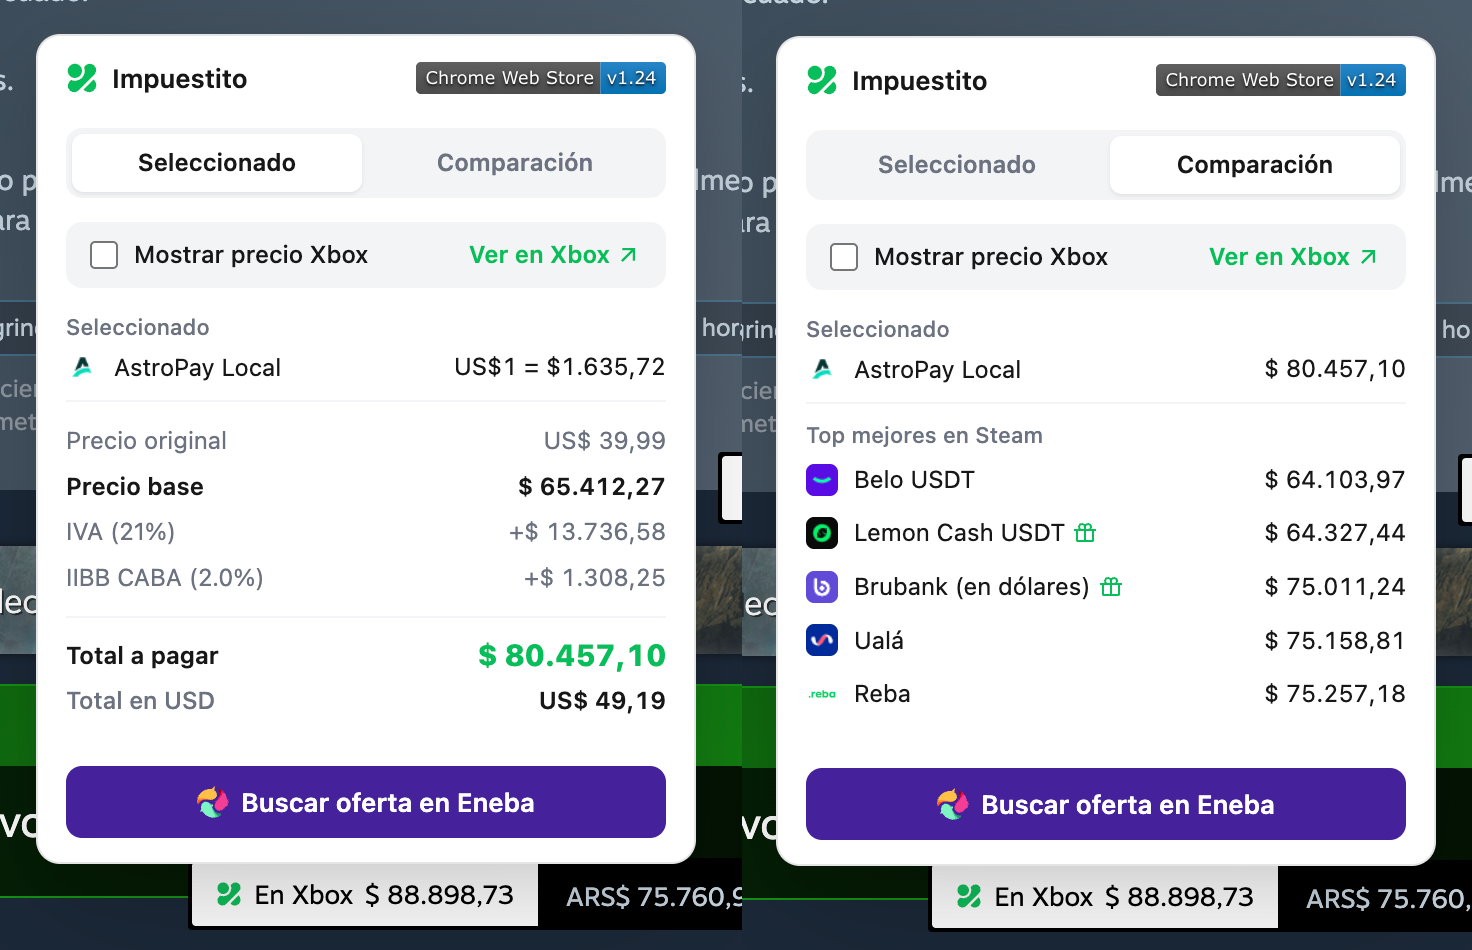
Task: Click AstroPay Local row in left panel
Action: 366,367
